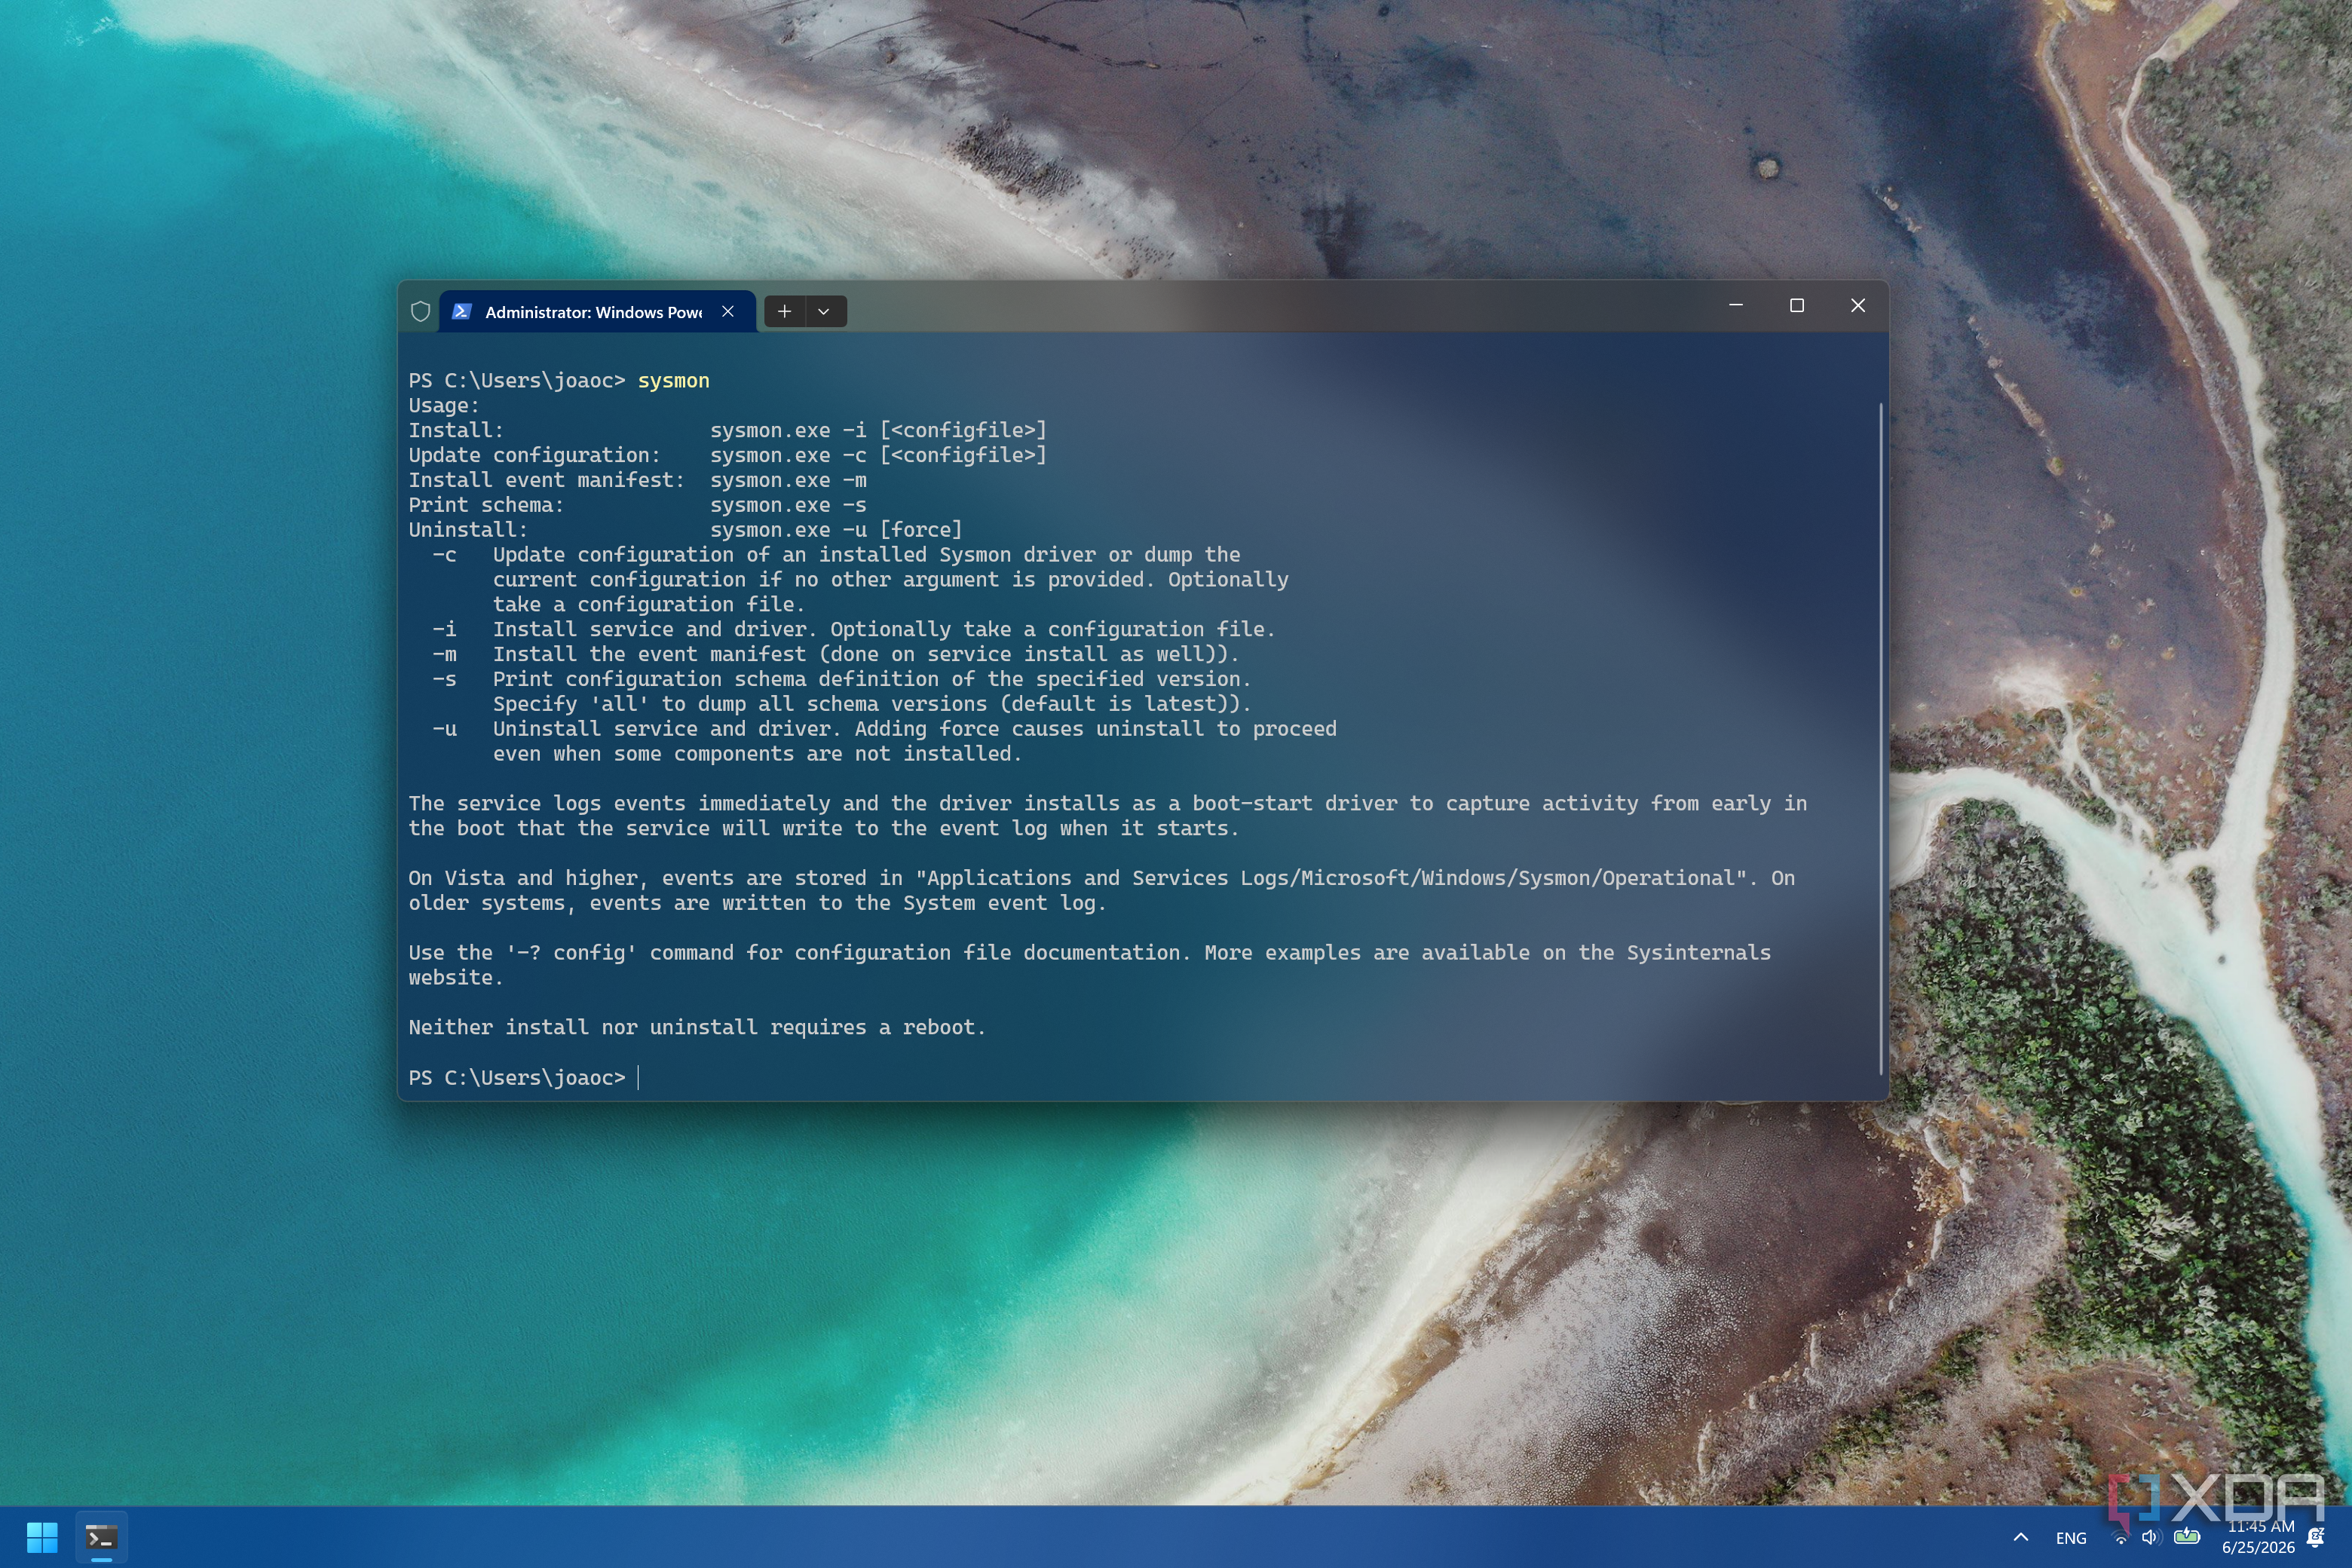
Task: Close the PowerShell tab with its X
Action: [728, 312]
